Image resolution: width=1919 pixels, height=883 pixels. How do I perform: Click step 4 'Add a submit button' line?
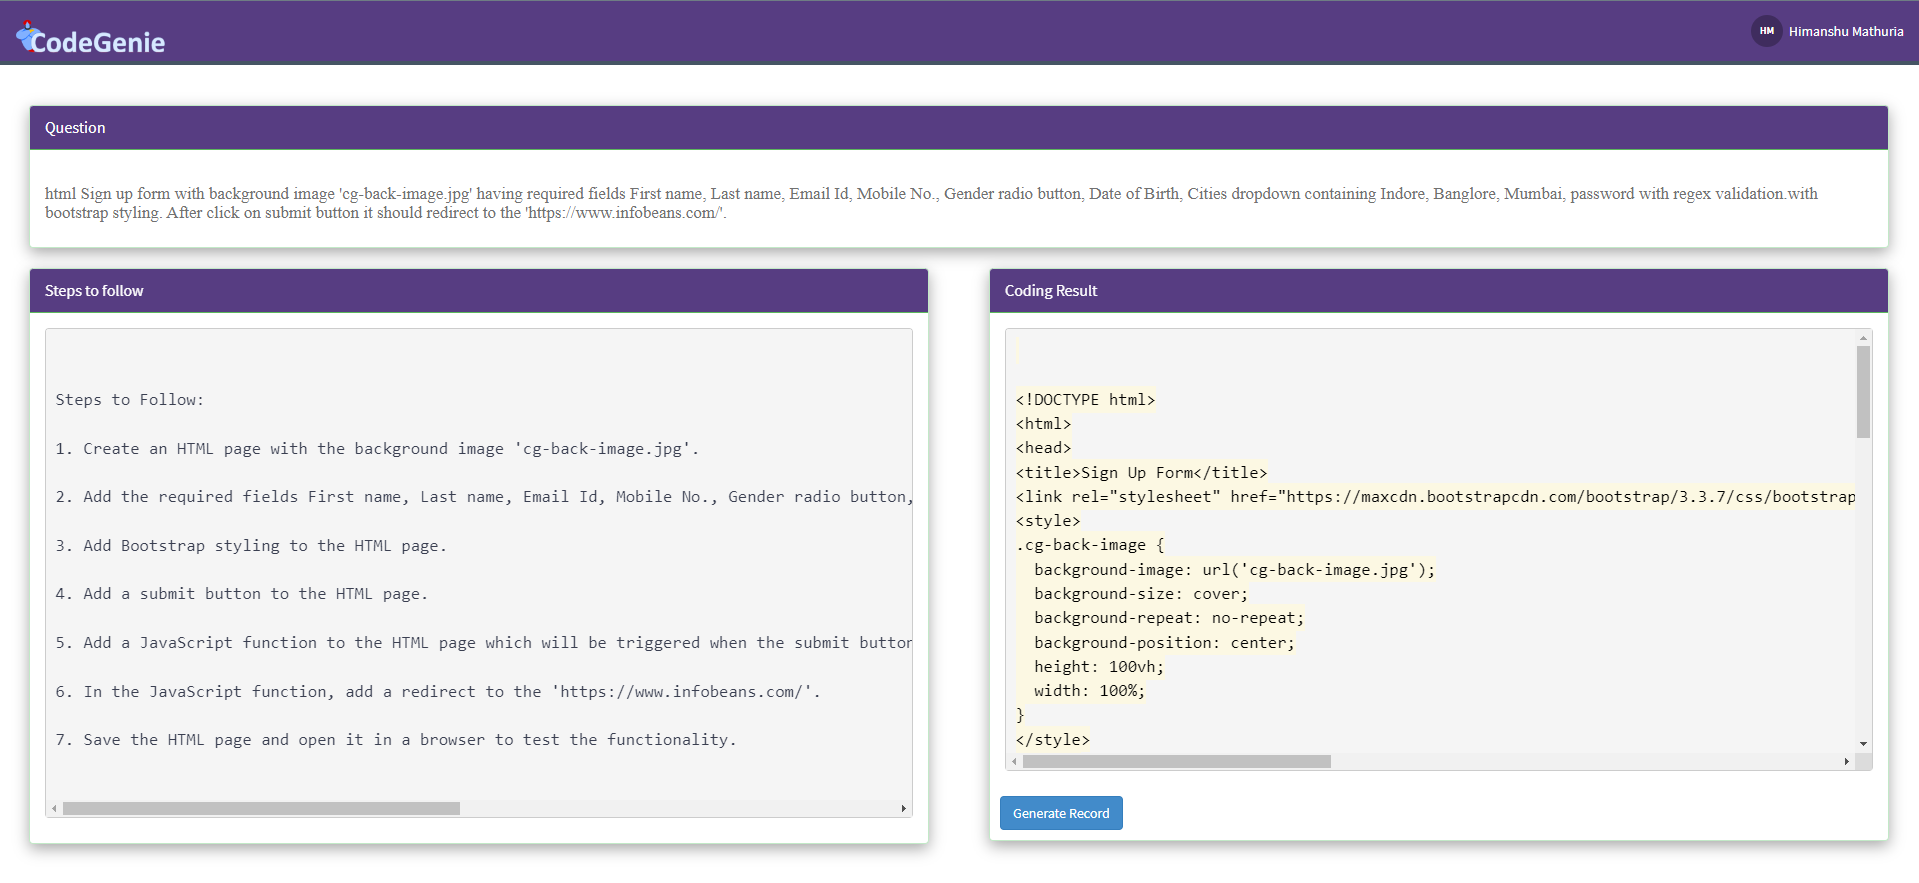pyautogui.click(x=242, y=594)
